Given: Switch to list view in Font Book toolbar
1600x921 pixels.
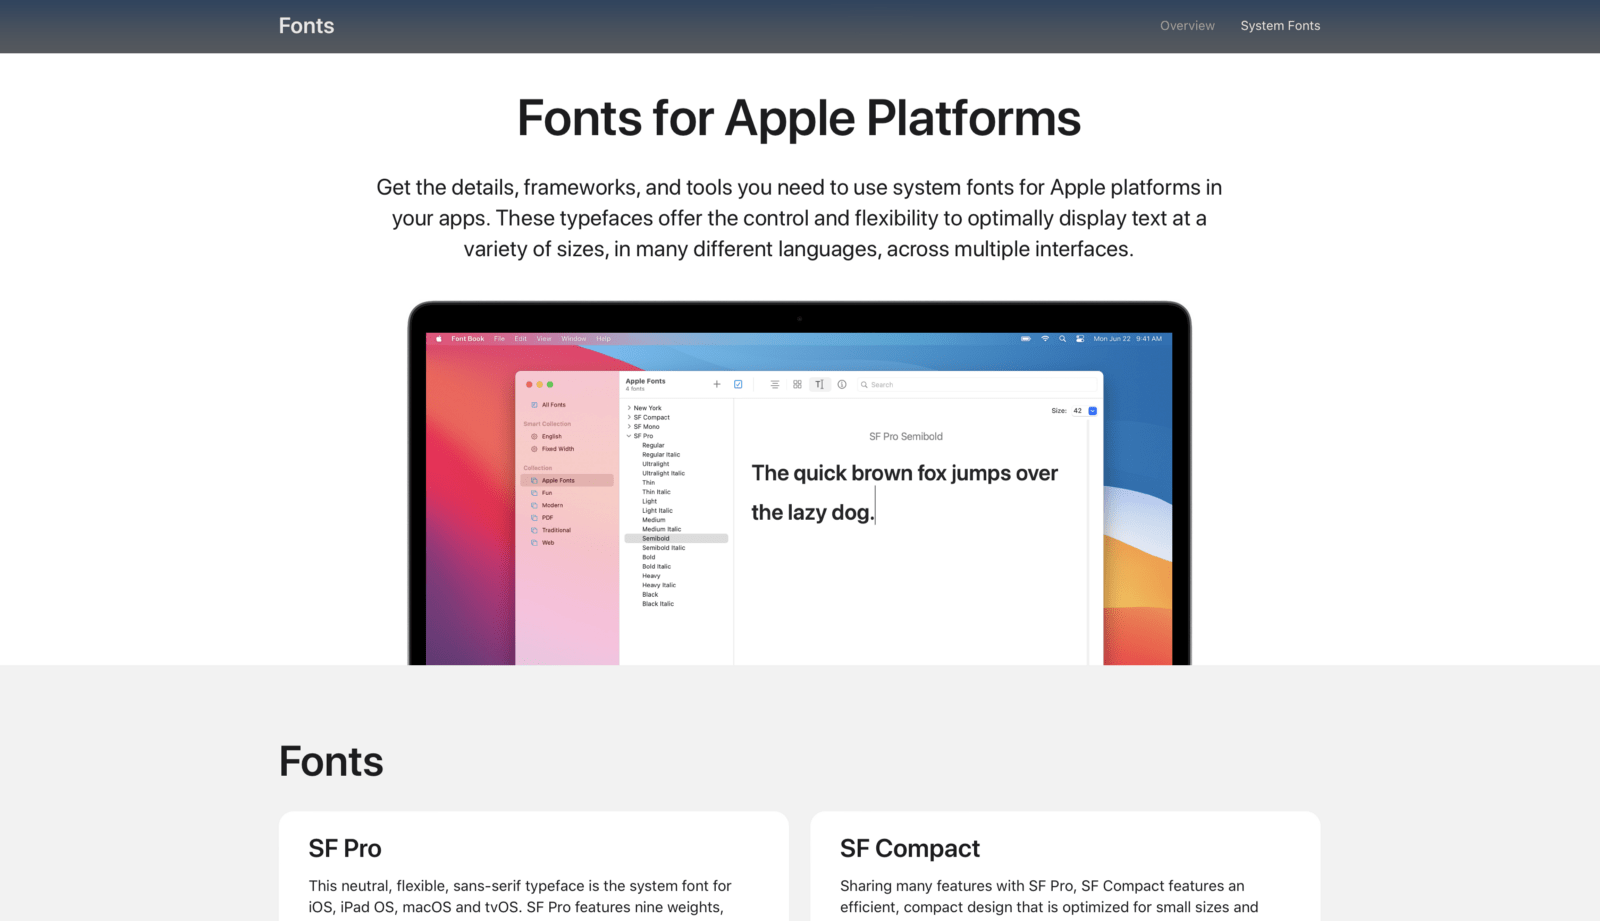Looking at the screenshot, I should [774, 384].
